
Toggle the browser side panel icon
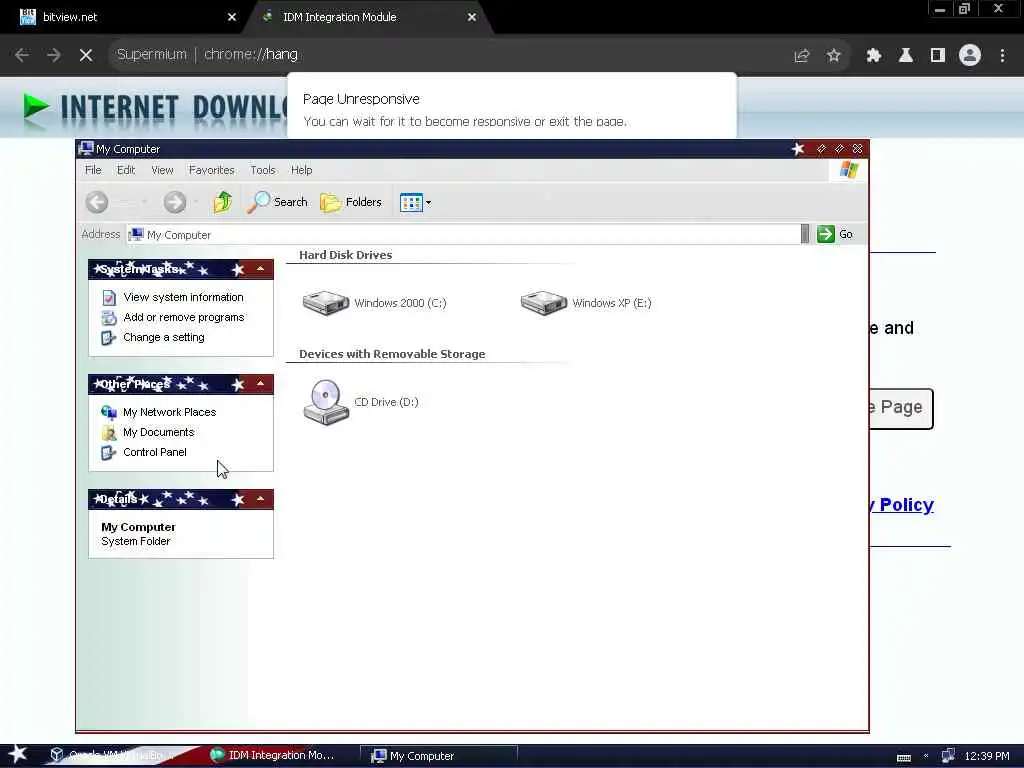(x=938, y=56)
